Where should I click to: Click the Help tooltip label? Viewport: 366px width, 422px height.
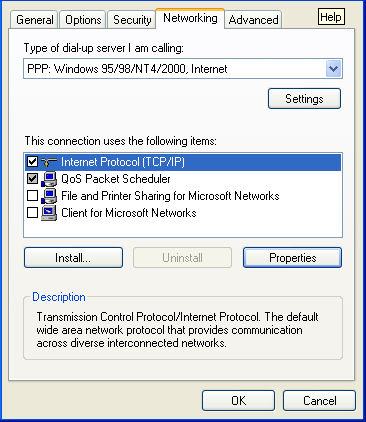(331, 17)
